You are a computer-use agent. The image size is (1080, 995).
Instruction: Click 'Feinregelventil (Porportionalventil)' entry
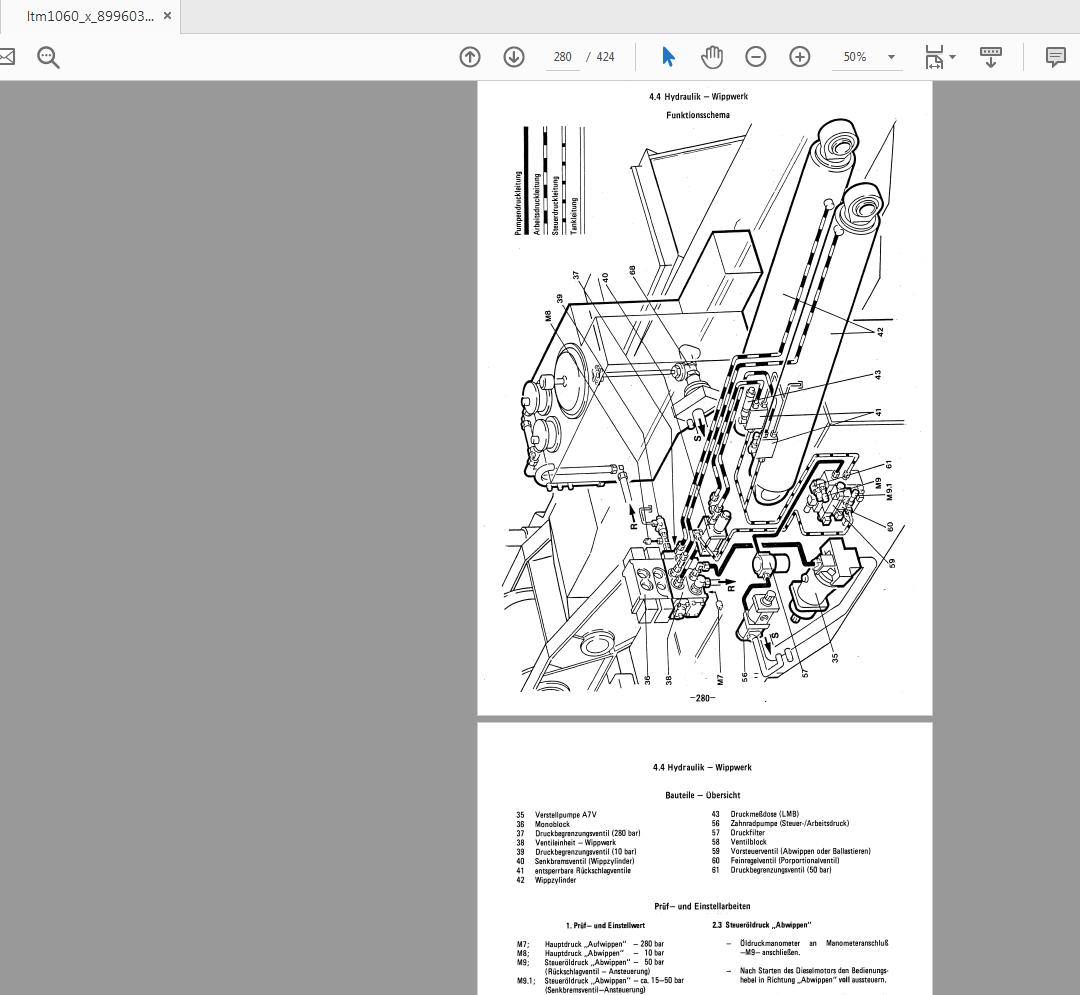tap(785, 861)
